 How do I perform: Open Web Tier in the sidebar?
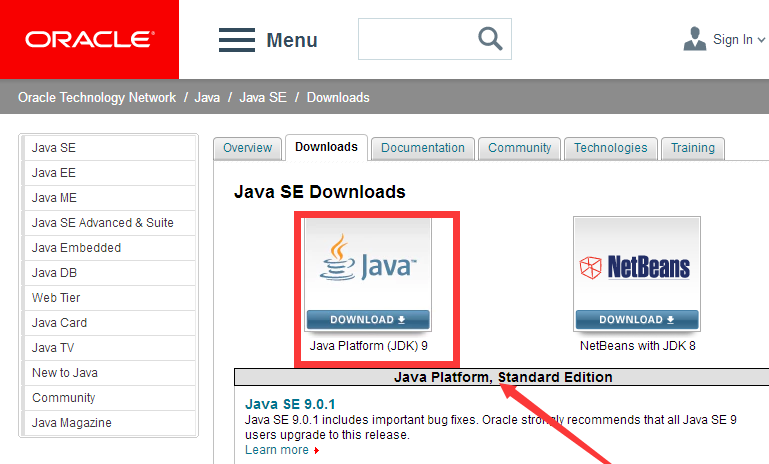(109, 298)
